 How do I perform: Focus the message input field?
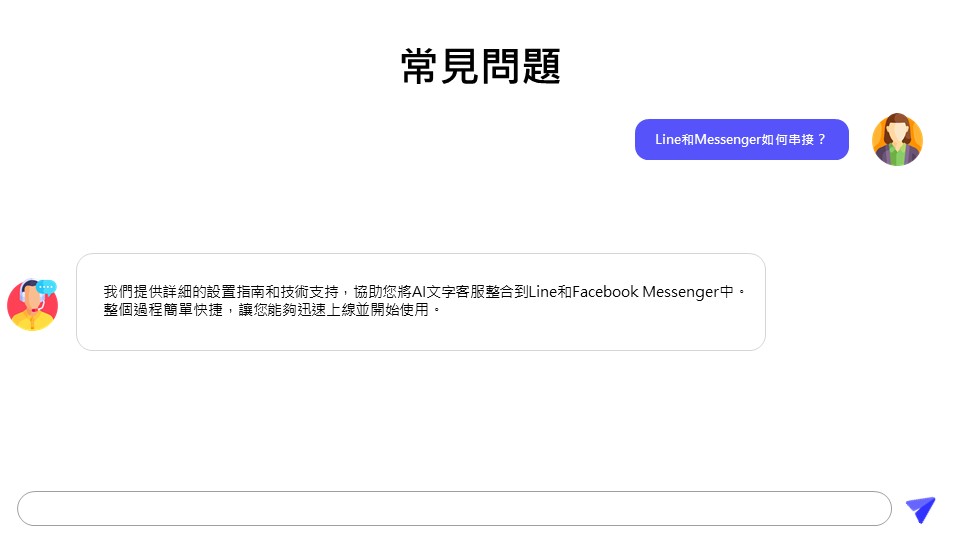pos(454,508)
